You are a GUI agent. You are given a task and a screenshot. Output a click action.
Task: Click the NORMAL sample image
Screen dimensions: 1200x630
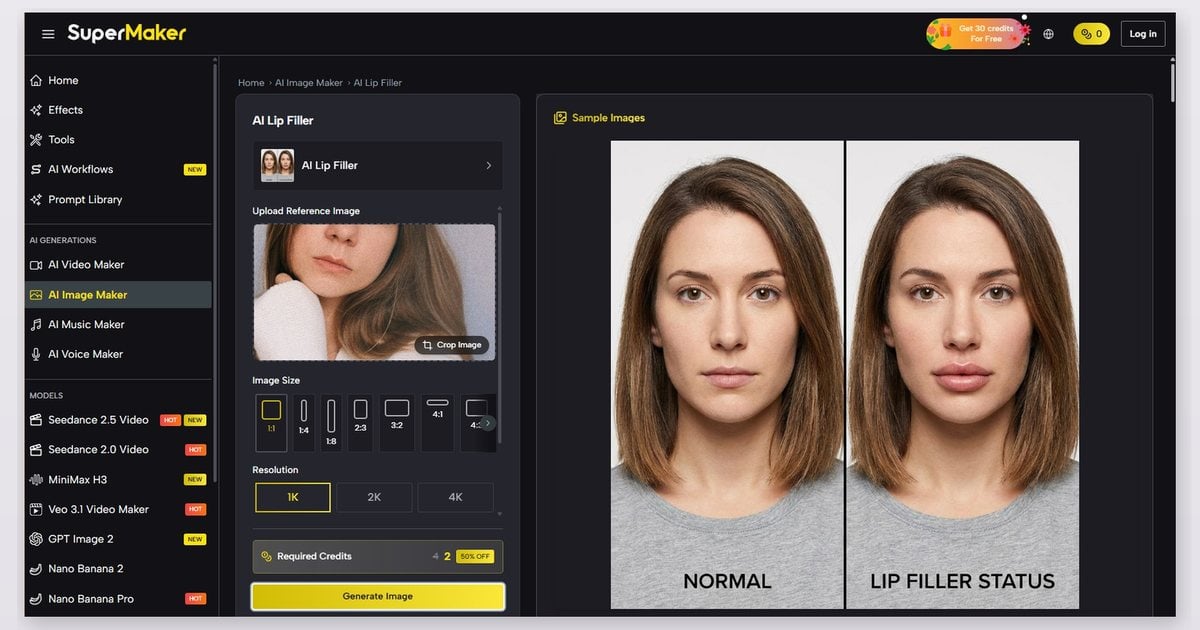[x=727, y=374]
